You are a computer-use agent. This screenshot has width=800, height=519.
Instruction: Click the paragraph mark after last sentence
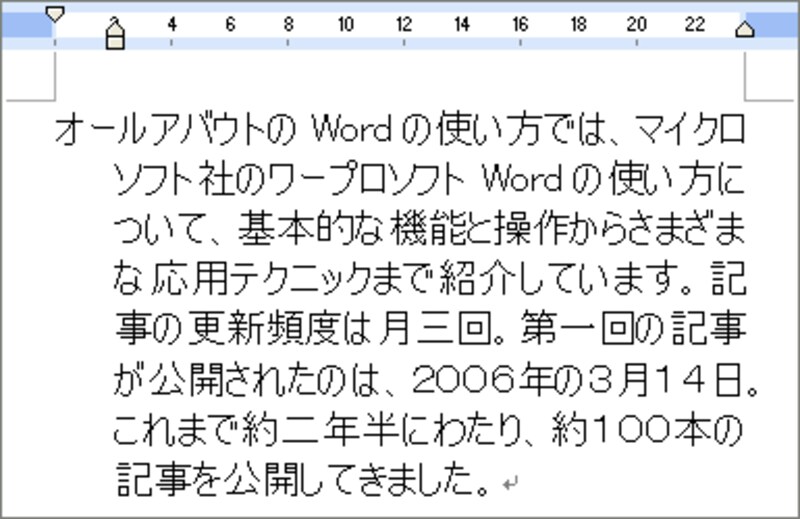pos(511,483)
